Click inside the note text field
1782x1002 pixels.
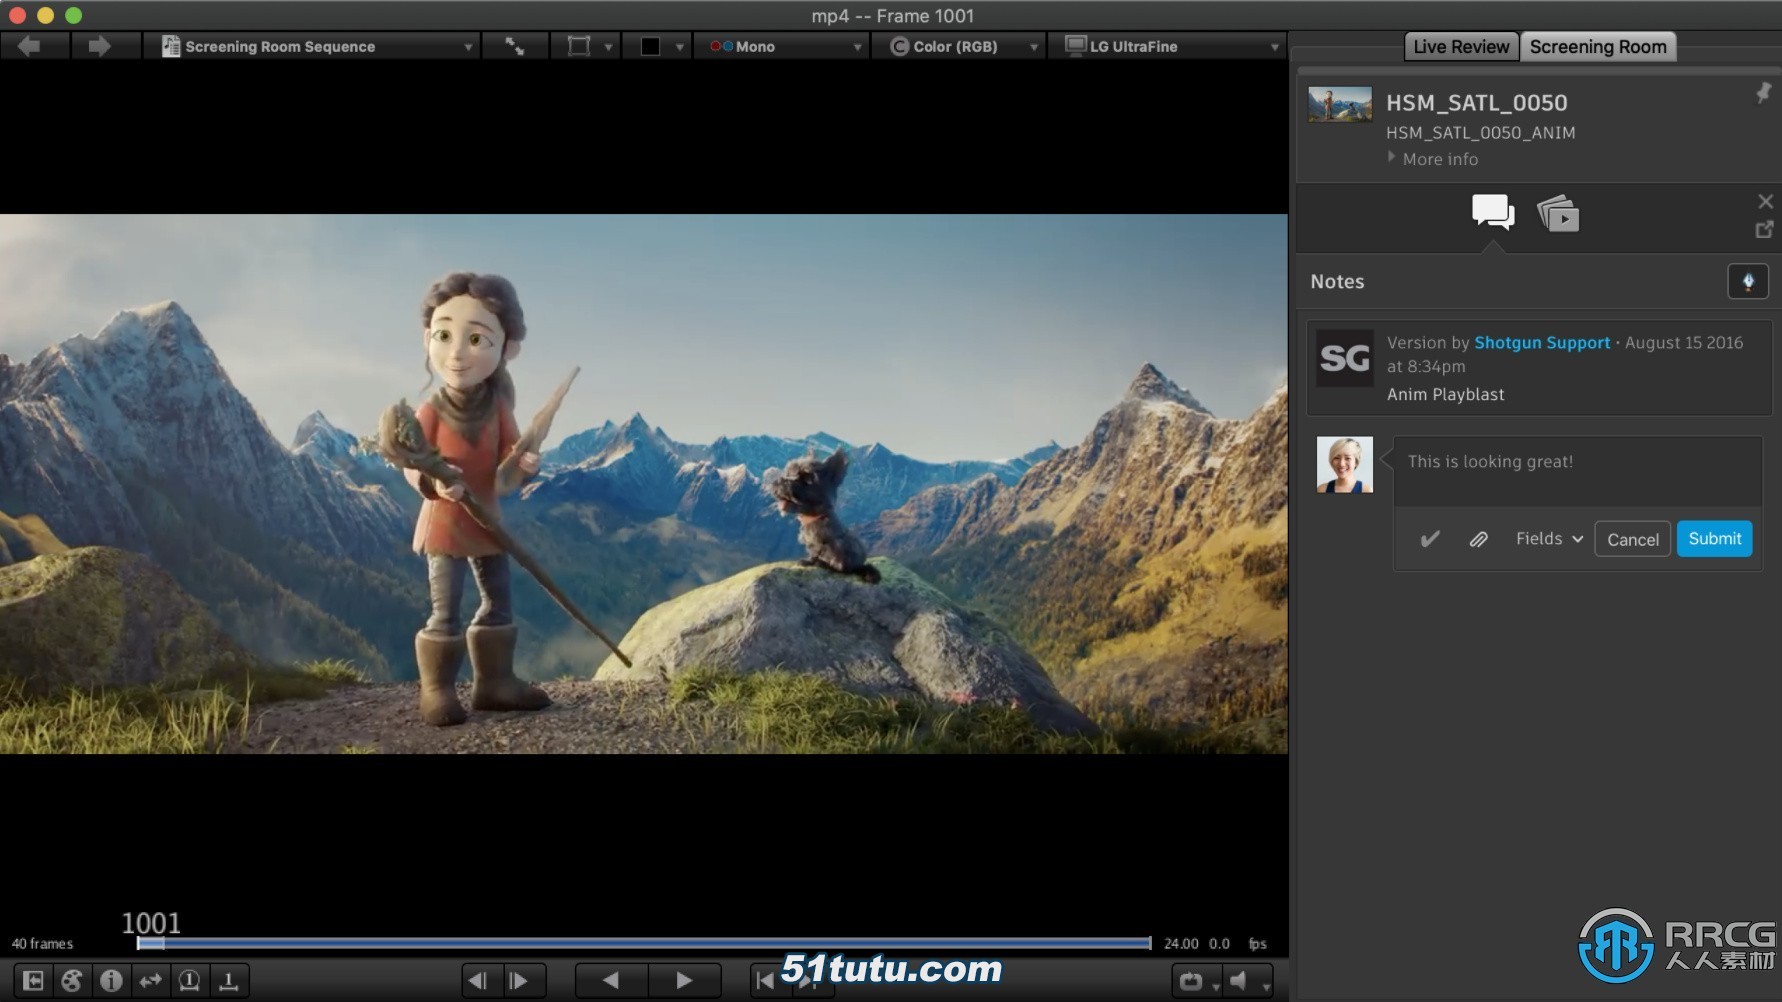pos(1577,471)
